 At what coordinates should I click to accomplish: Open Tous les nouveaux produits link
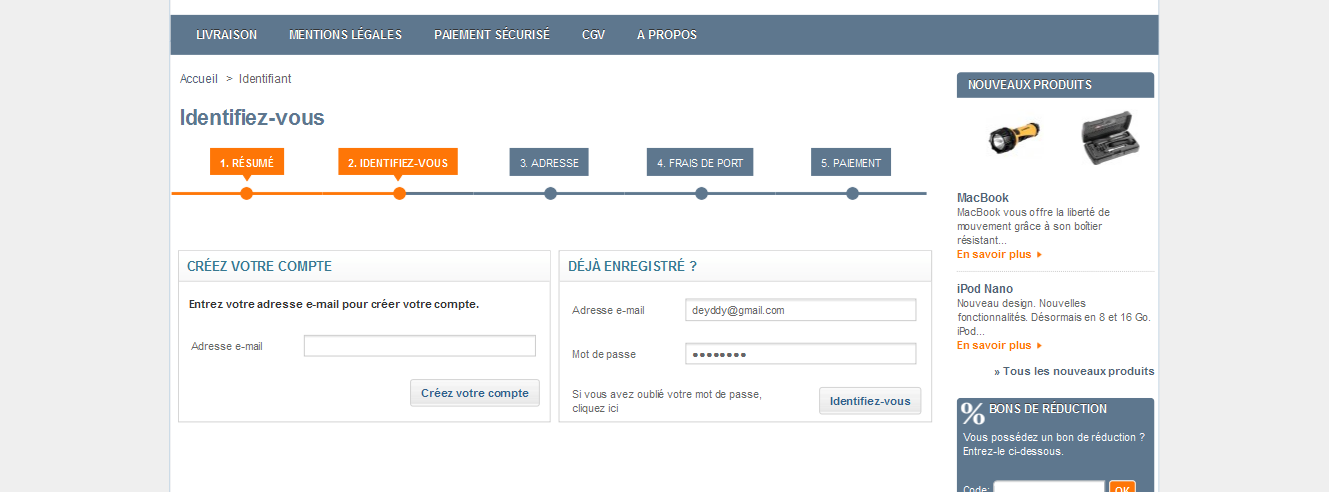[x=1074, y=371]
